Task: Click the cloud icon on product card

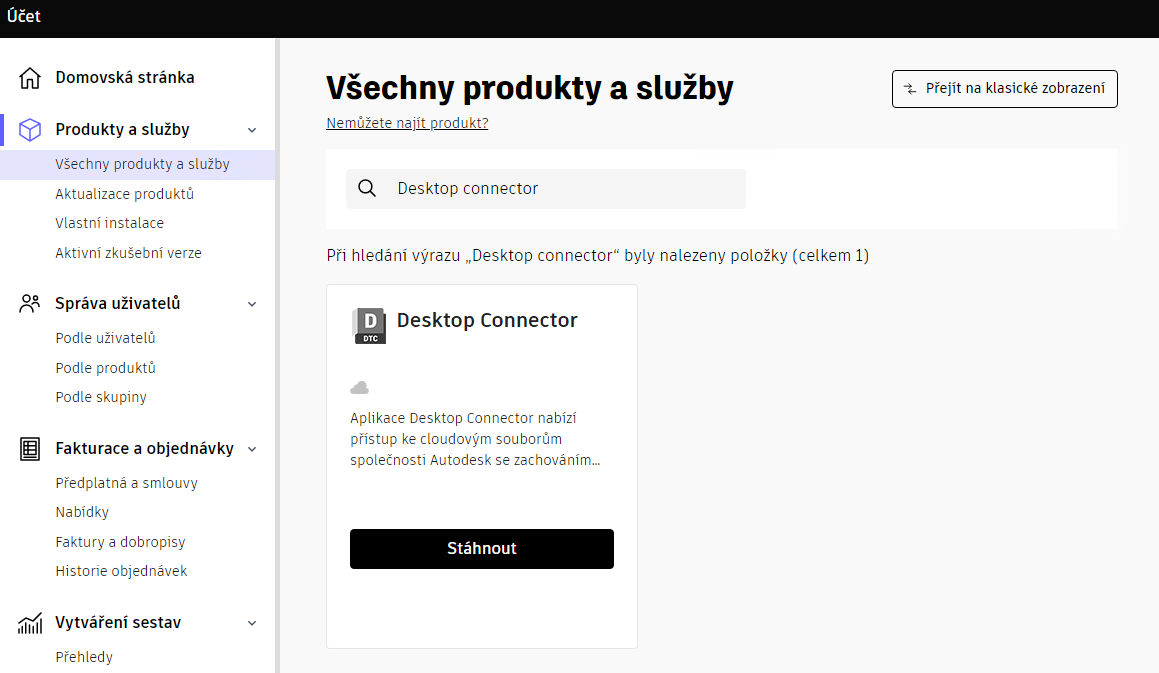Action: [360, 387]
